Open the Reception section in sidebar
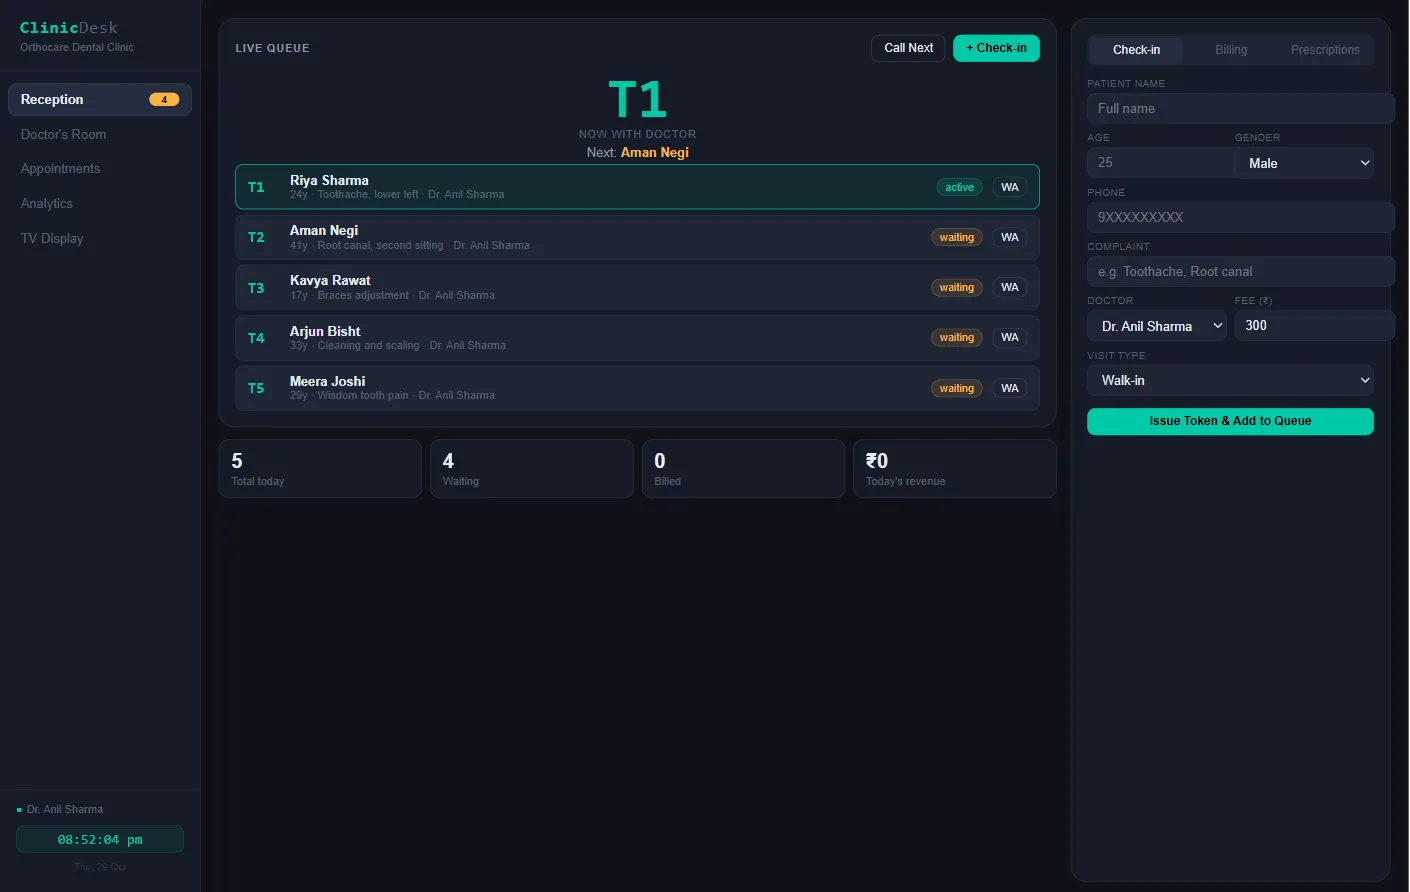Screen dimensions: 1410x892 click(100, 99)
